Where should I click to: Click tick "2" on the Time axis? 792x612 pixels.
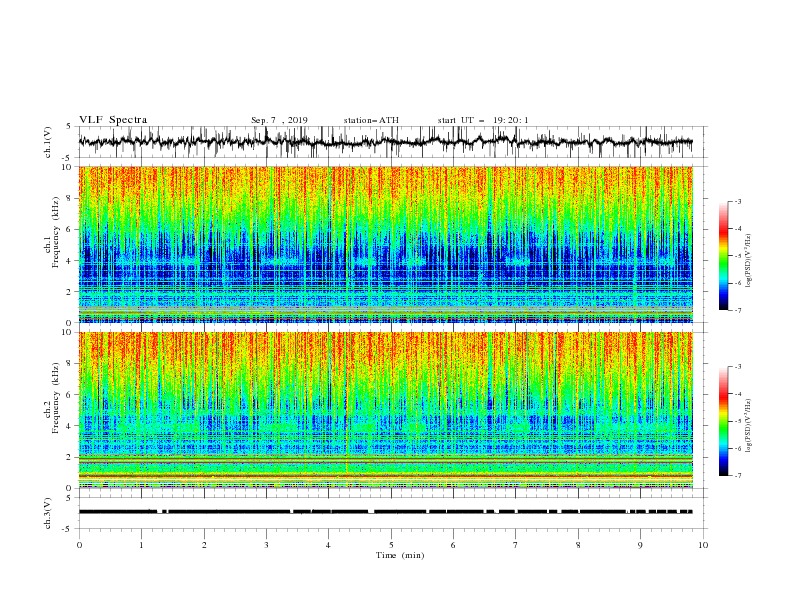point(204,545)
